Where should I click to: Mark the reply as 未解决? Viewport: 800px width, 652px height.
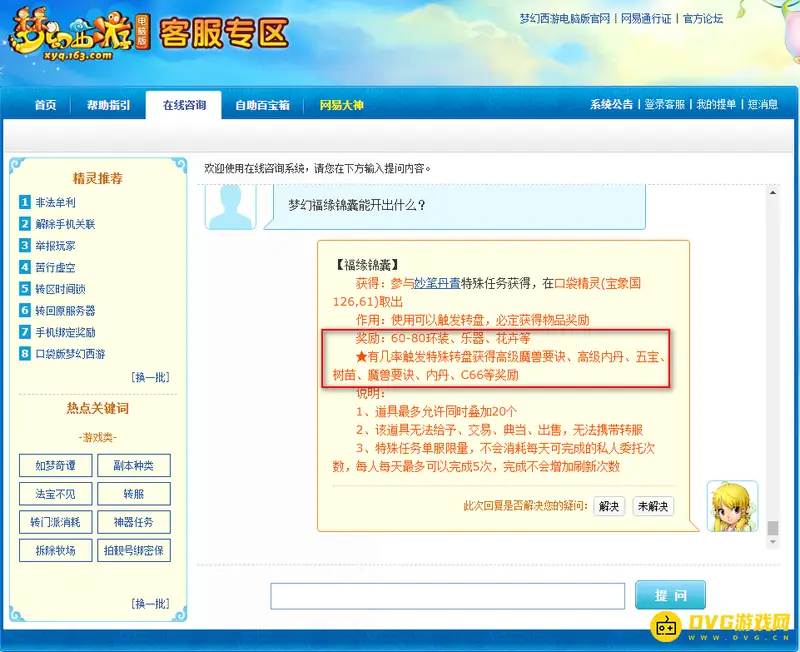653,506
